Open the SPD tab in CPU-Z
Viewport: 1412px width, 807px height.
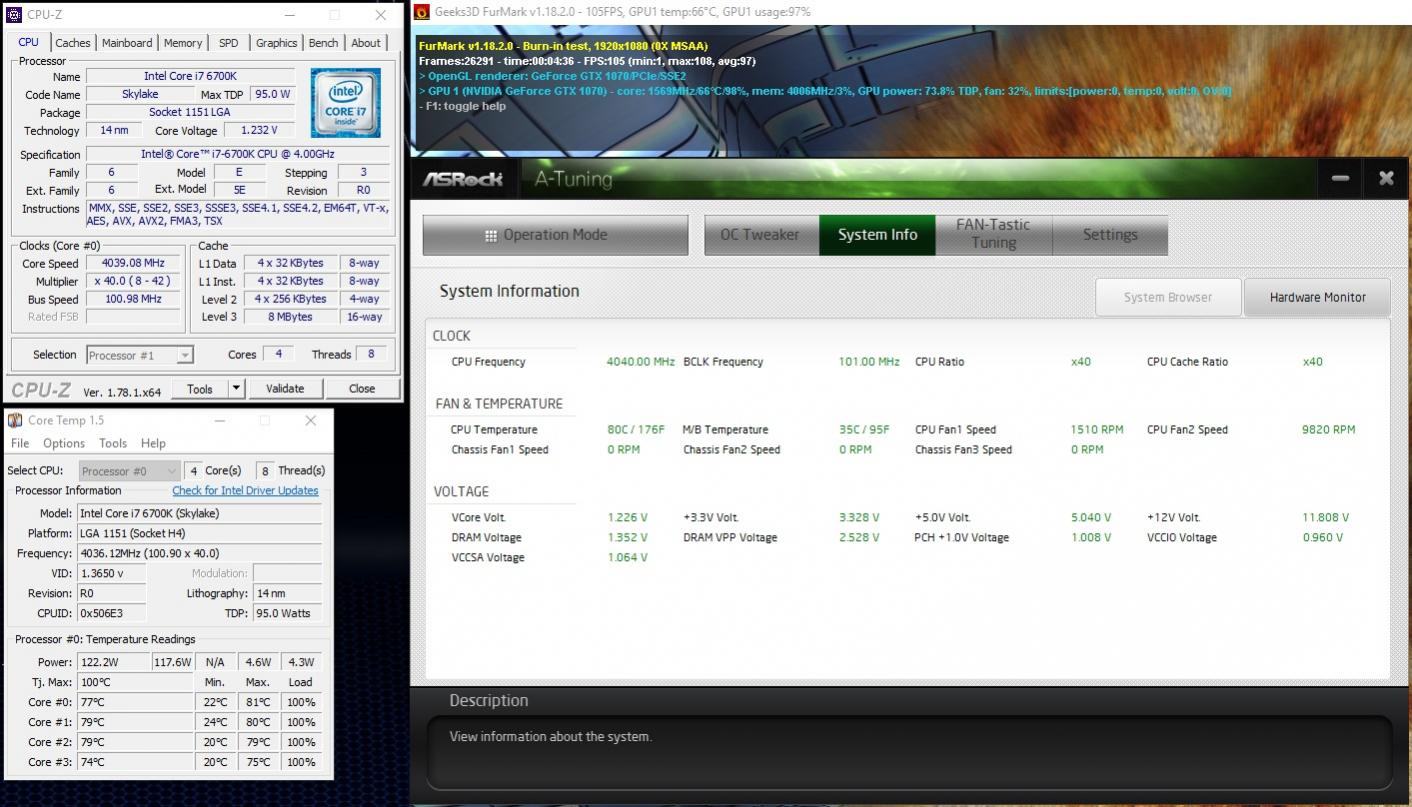point(229,43)
